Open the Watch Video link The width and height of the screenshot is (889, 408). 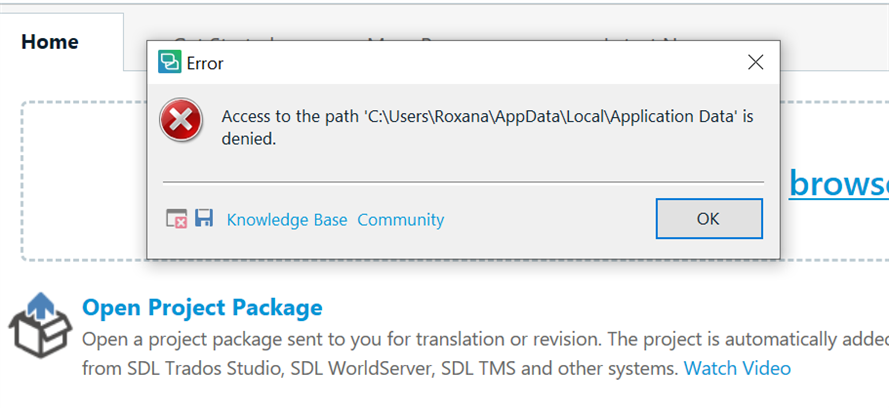pos(737,369)
